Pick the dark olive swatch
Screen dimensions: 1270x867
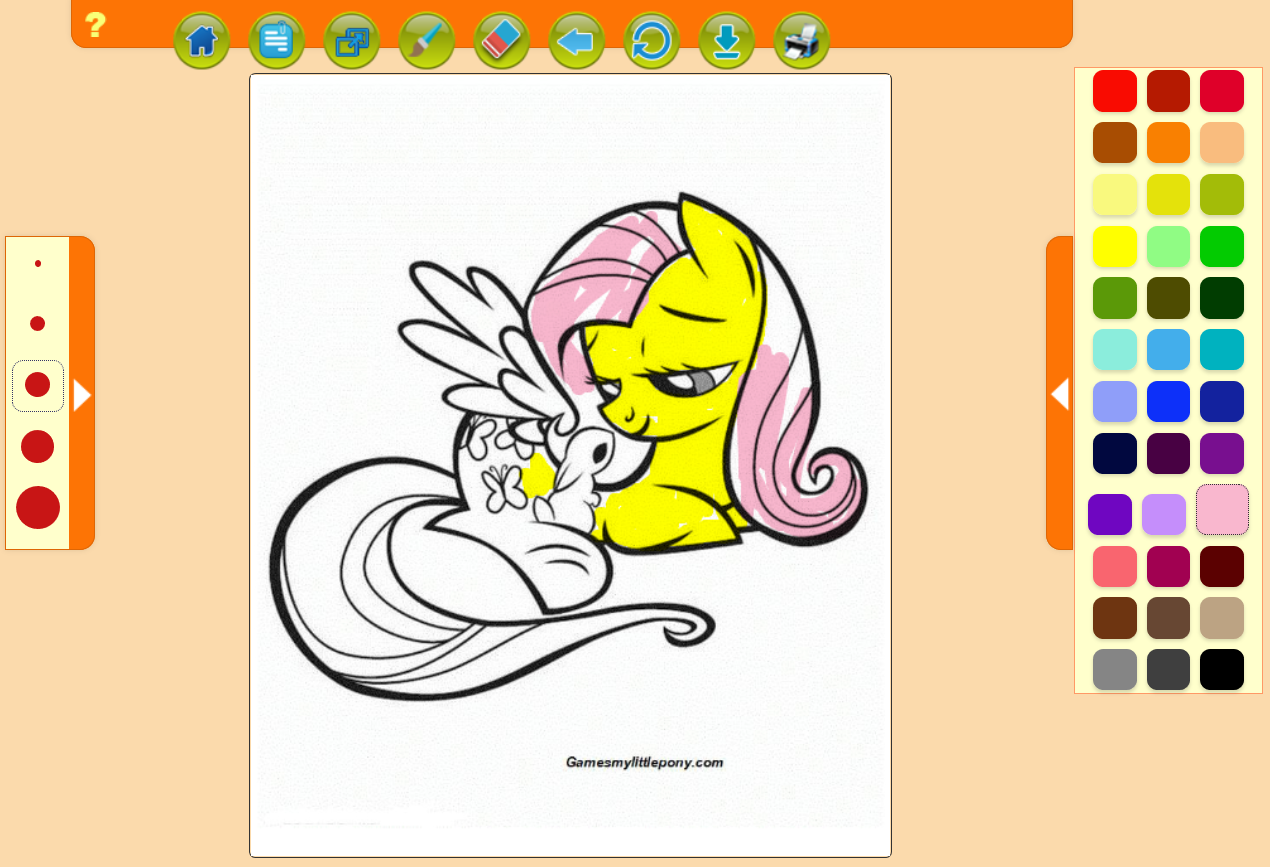pos(1168,298)
